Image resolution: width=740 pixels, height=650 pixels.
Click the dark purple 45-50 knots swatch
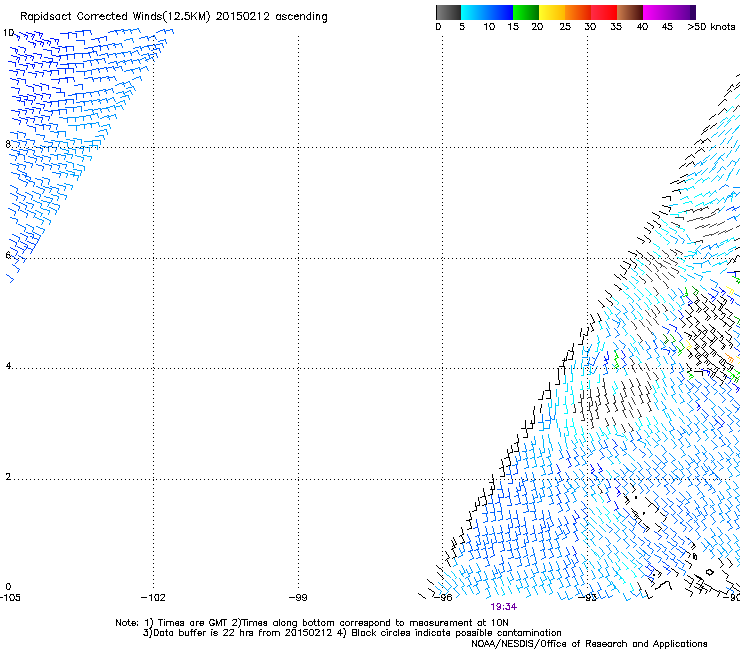[x=682, y=12]
